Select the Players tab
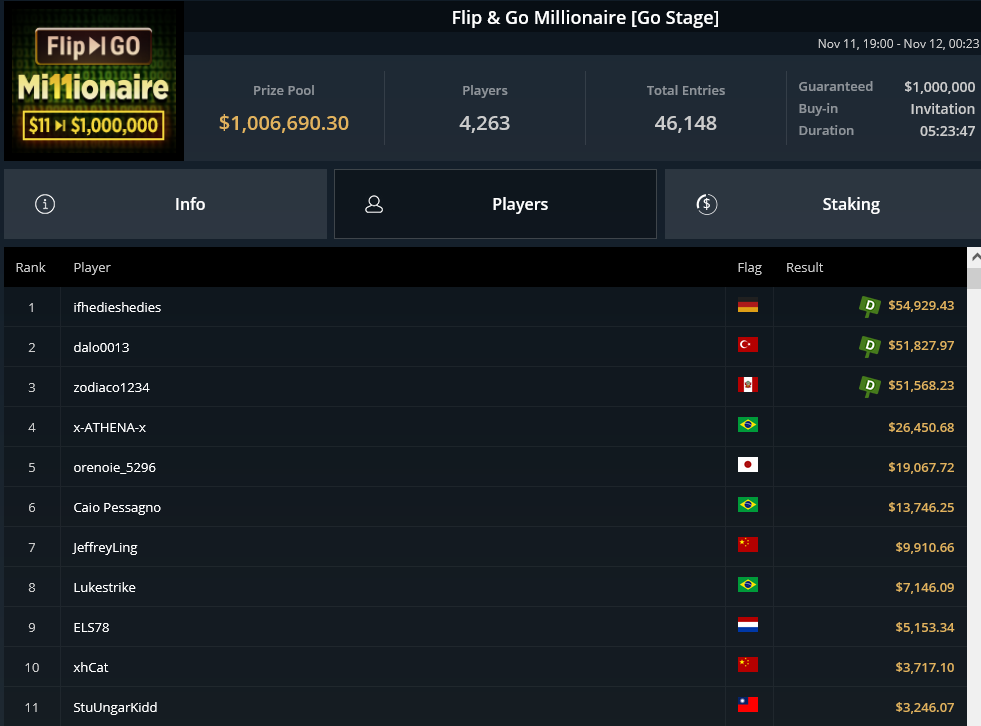 click(495, 204)
